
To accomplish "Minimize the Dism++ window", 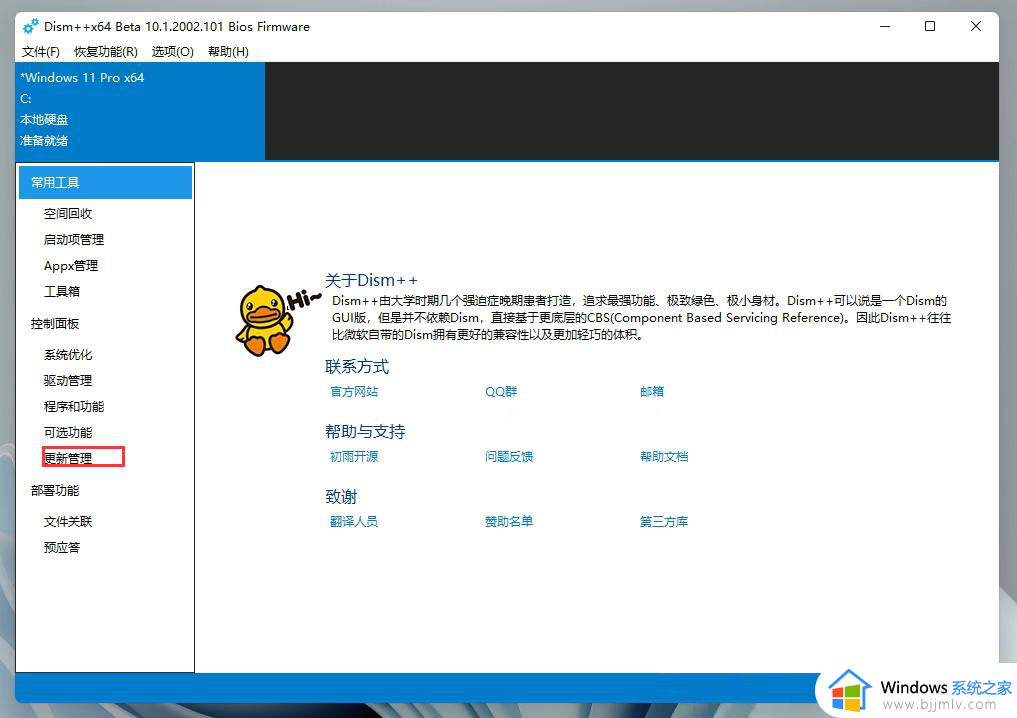I will 885,27.
